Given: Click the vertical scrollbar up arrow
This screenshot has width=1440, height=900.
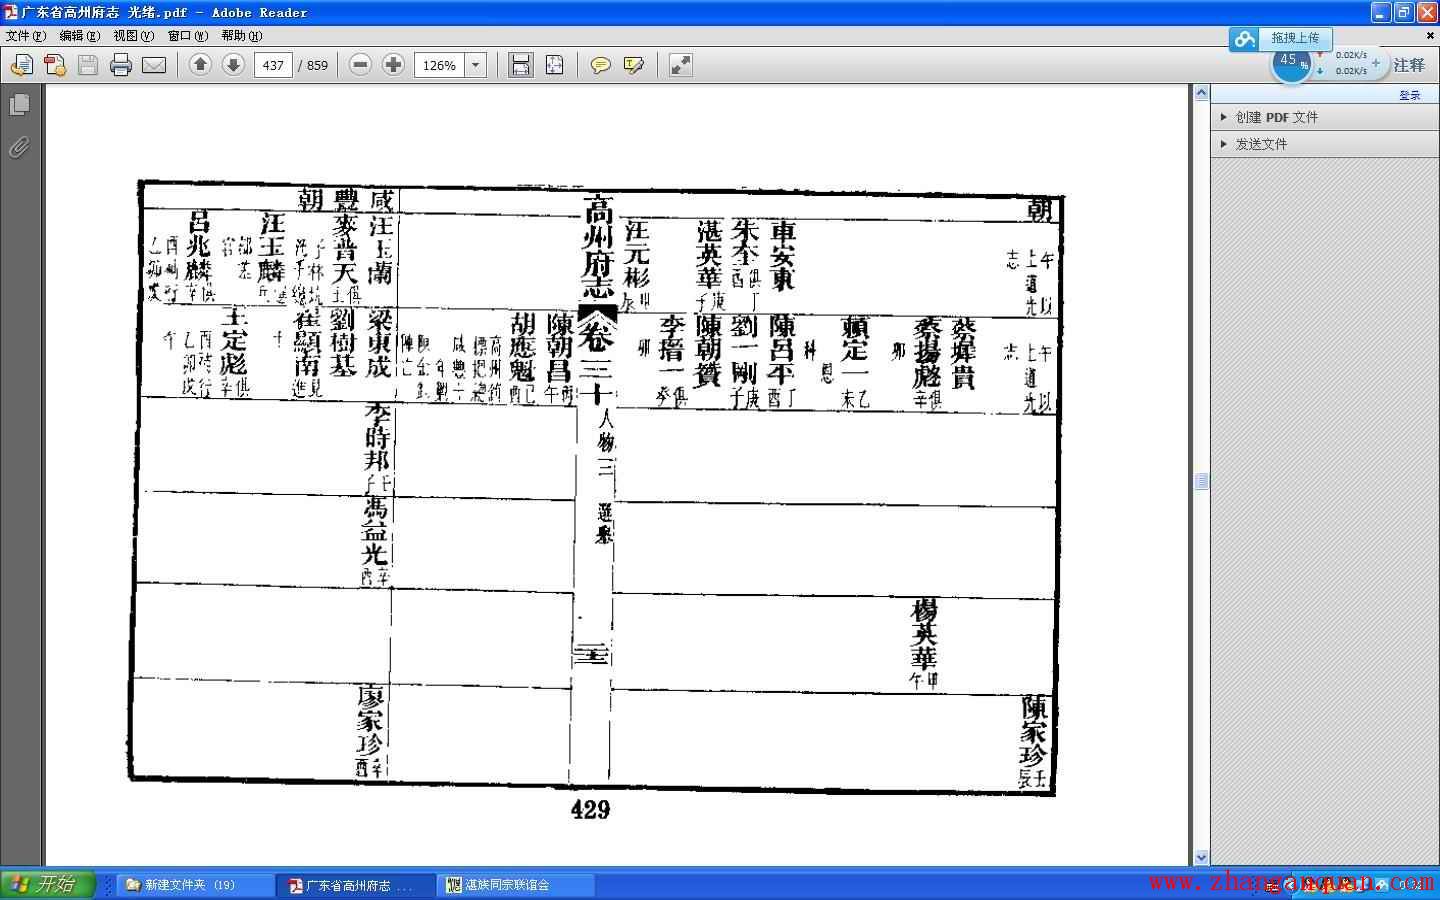Looking at the screenshot, I should point(1201,93).
